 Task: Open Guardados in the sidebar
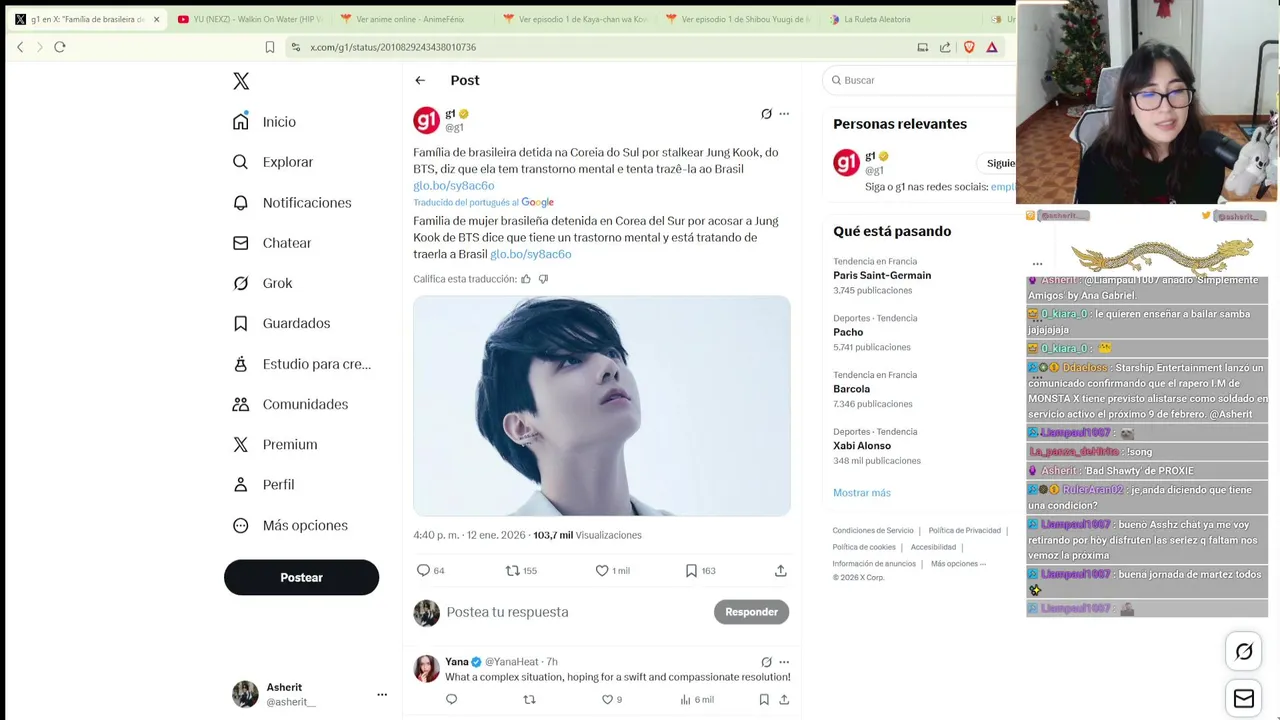pyautogui.click(x=281, y=323)
